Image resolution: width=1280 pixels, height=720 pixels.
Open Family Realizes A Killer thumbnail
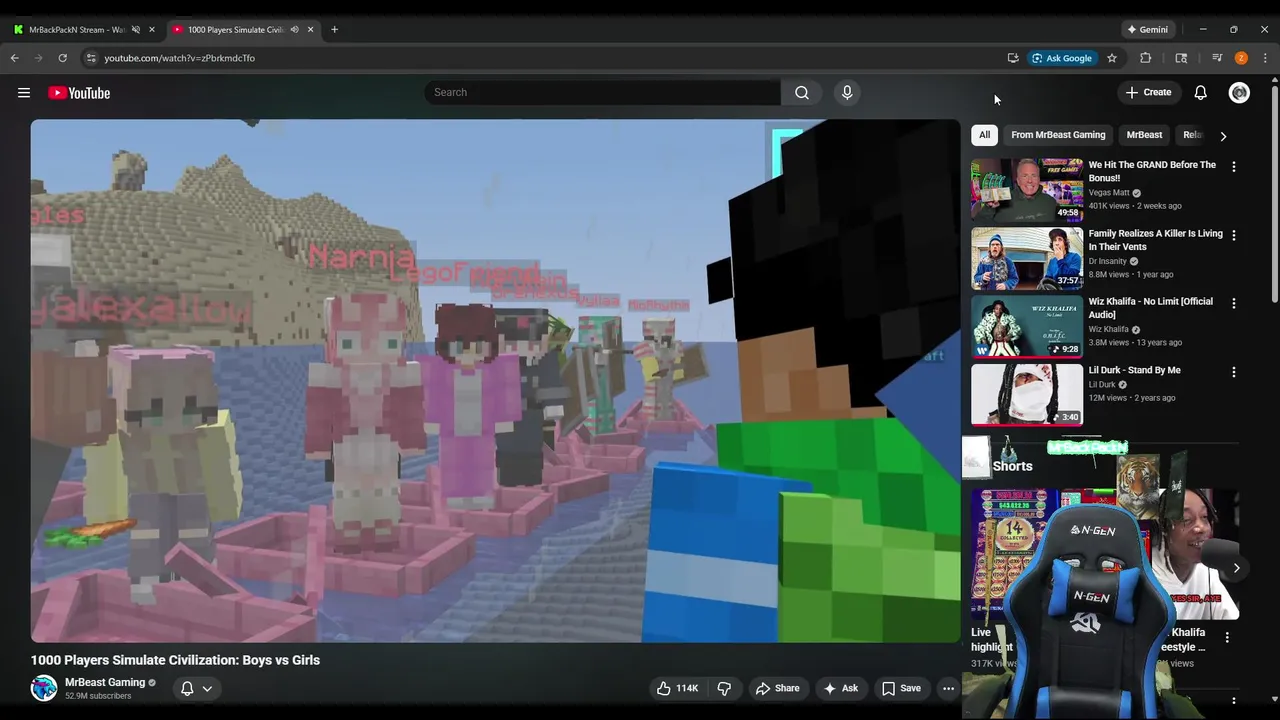[x=1027, y=258]
